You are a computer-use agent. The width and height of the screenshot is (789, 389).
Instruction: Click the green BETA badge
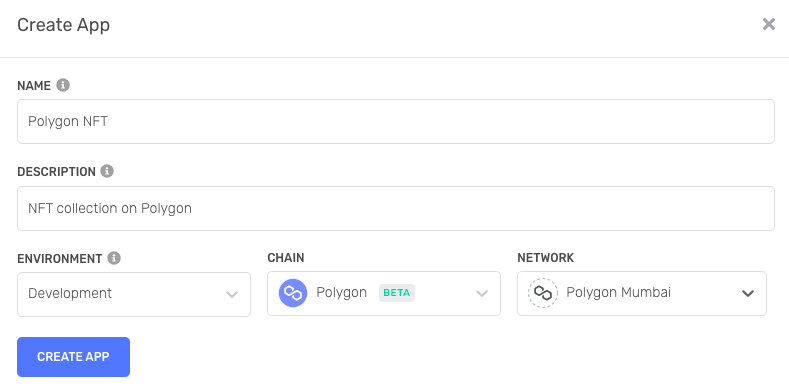tap(397, 293)
